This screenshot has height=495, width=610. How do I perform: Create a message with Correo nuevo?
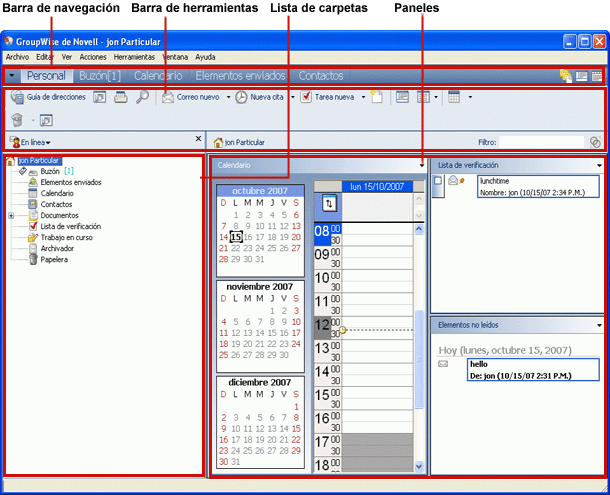(x=191, y=97)
